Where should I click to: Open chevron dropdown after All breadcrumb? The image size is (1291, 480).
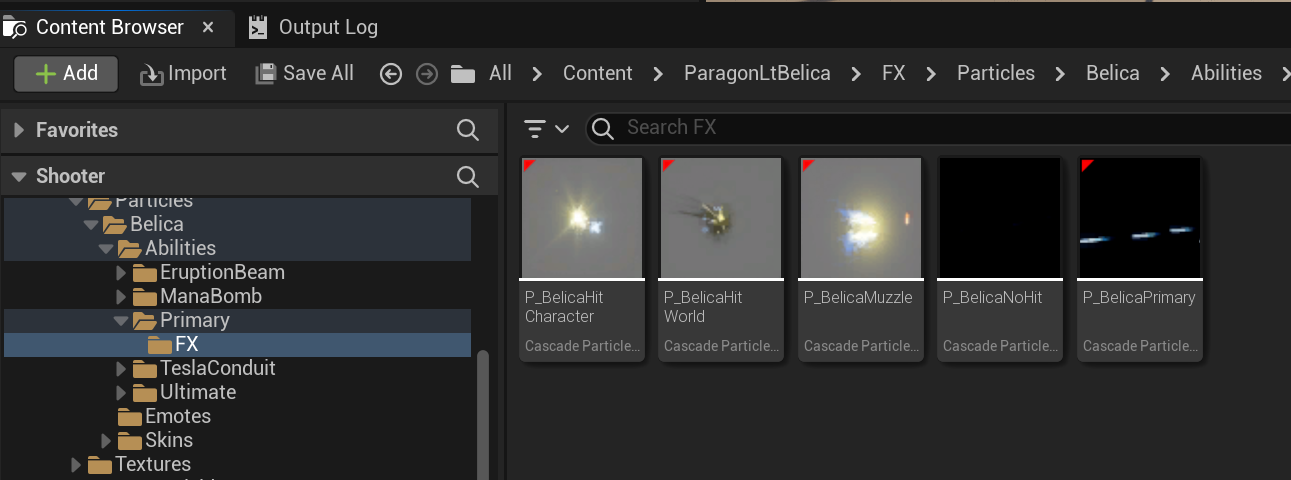click(x=537, y=74)
